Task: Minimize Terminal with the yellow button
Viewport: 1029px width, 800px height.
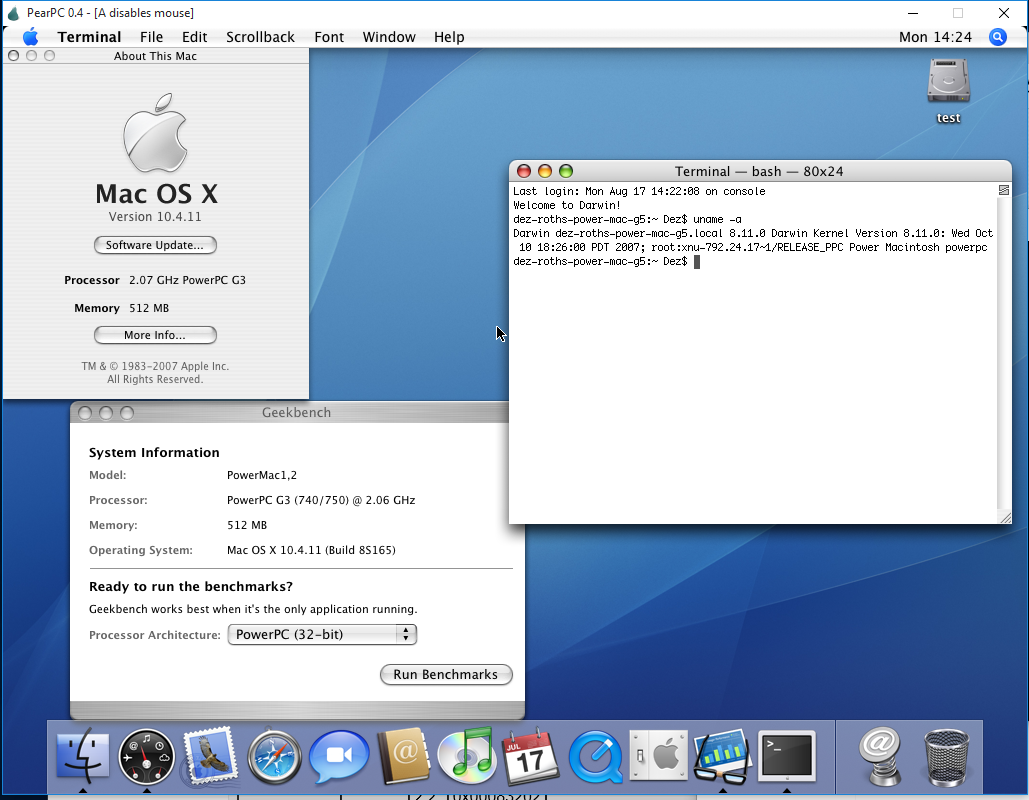Action: click(x=545, y=171)
